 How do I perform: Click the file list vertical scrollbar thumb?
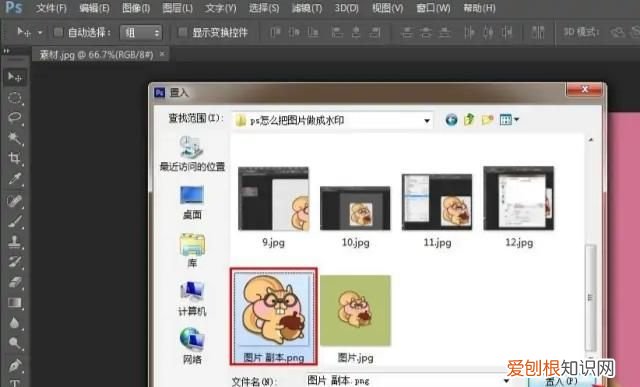point(590,298)
